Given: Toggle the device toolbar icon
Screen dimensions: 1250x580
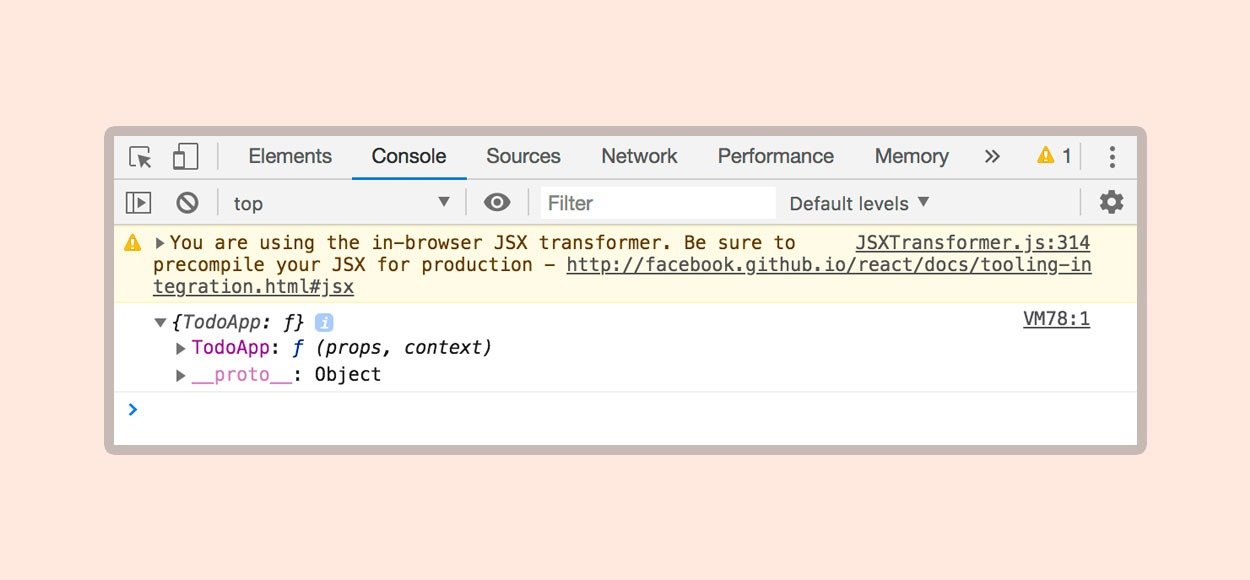Looking at the screenshot, I should (185, 157).
